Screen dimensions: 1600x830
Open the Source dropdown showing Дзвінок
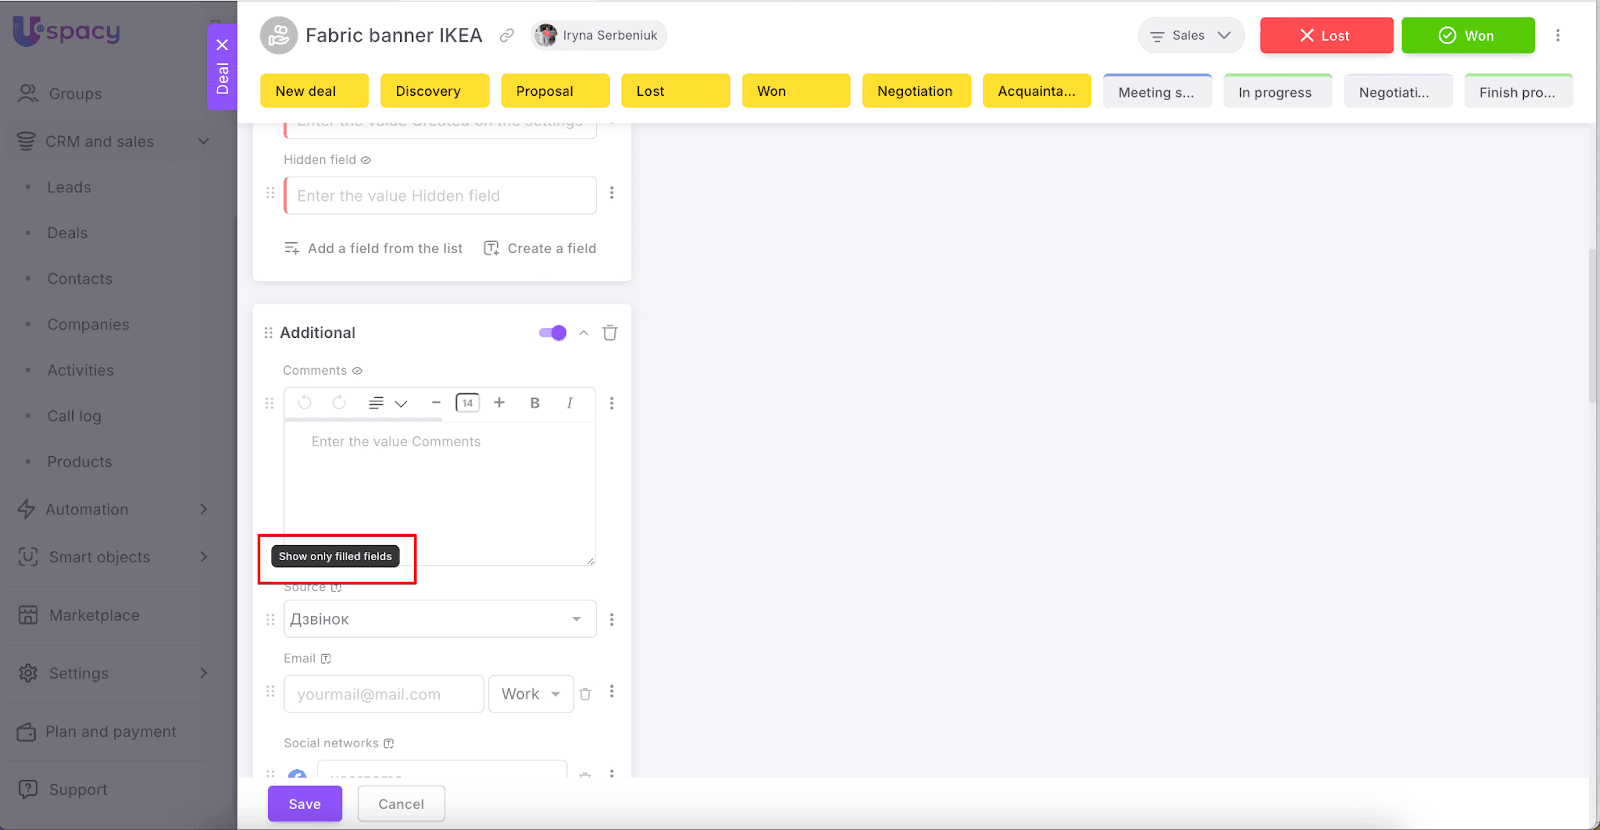coord(439,620)
